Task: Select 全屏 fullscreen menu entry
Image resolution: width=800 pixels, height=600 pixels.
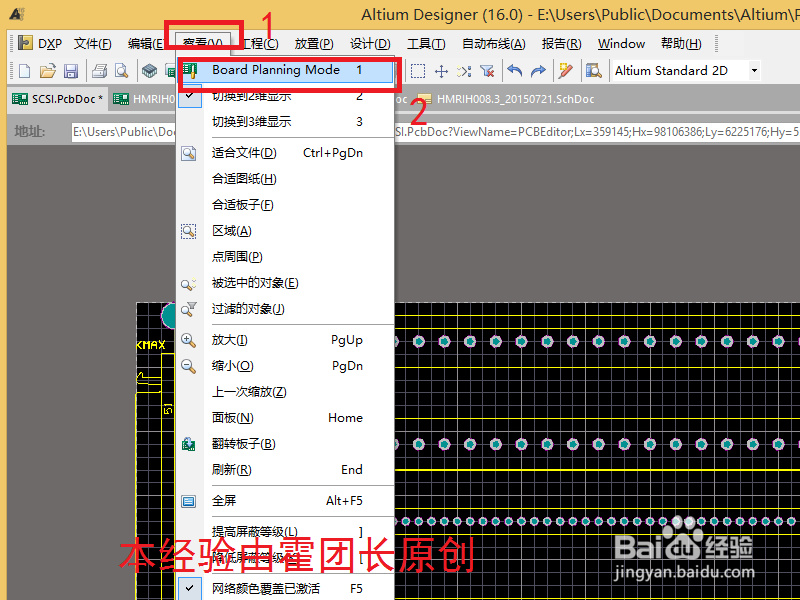Action: pyautogui.click(x=286, y=501)
